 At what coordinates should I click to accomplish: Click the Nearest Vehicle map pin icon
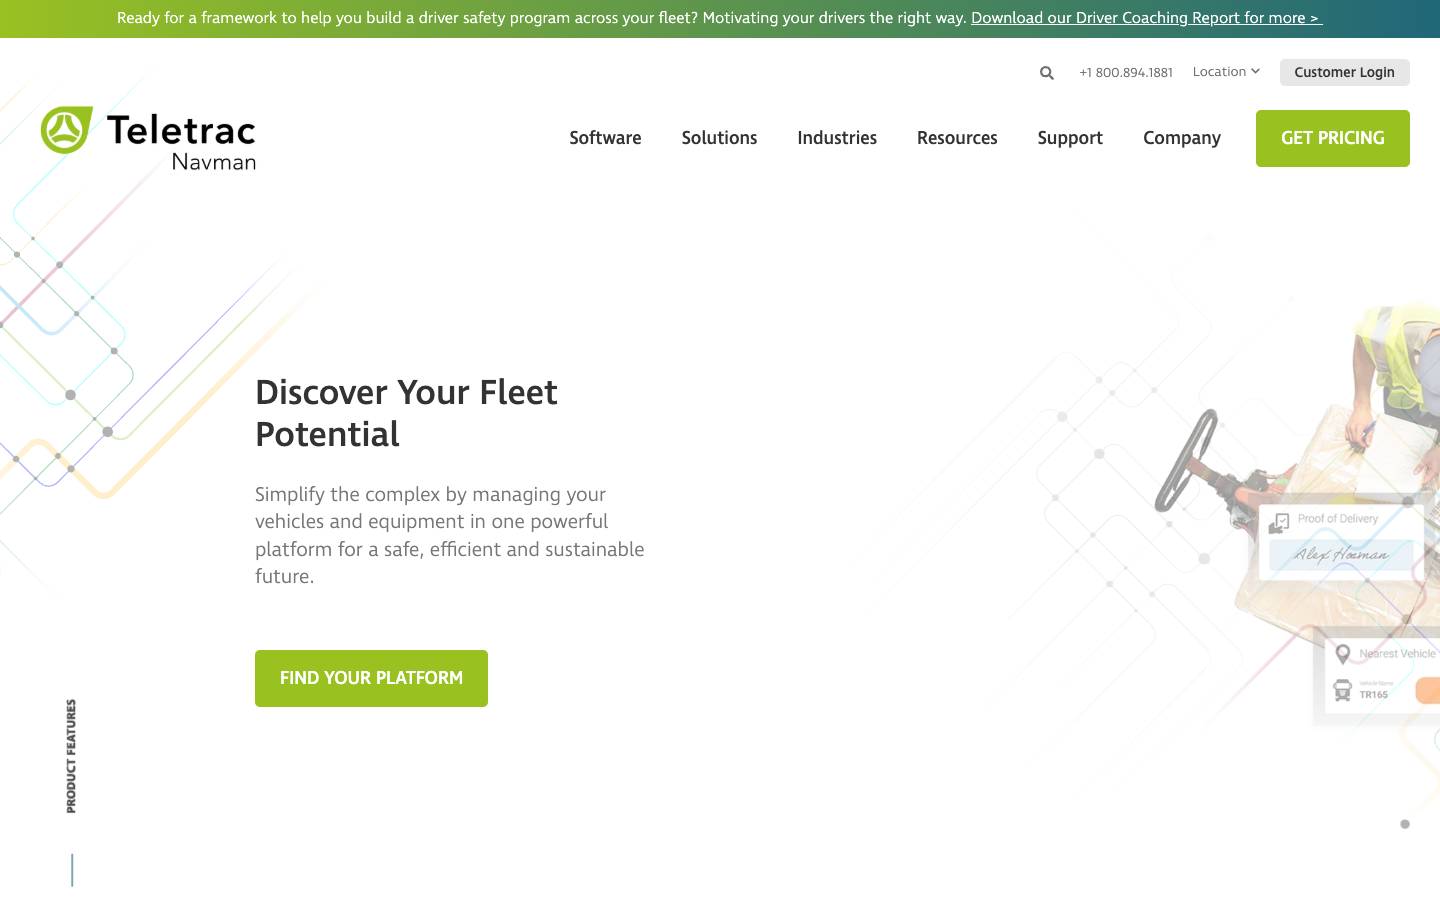pos(1343,654)
